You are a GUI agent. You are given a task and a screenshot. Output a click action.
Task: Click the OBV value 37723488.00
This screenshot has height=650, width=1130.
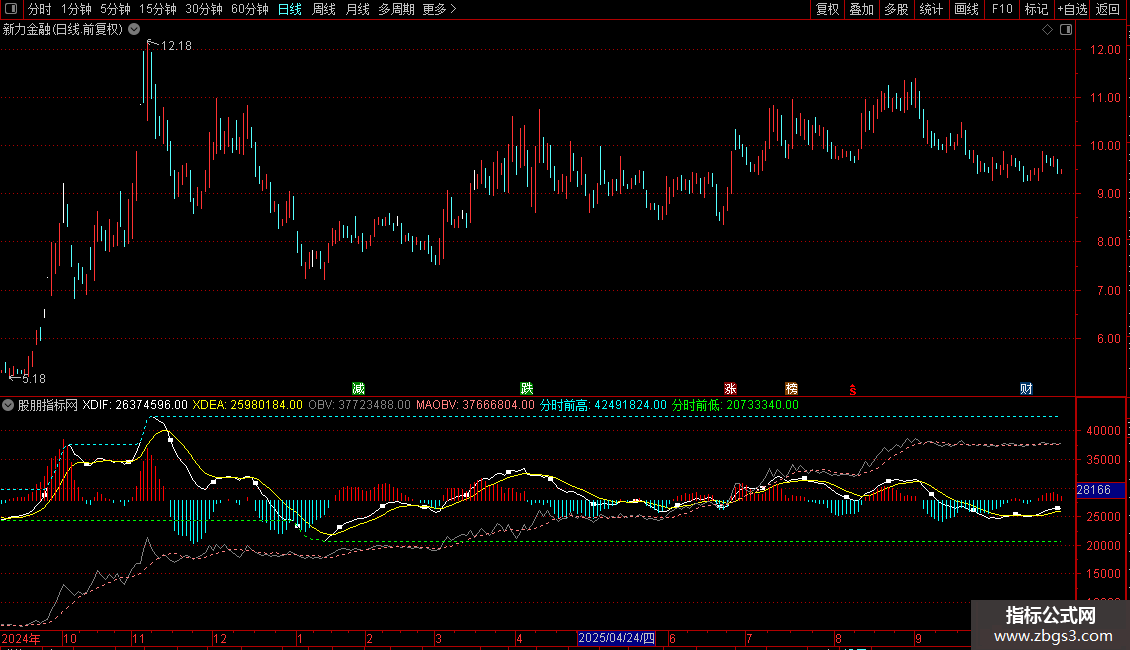[374, 405]
